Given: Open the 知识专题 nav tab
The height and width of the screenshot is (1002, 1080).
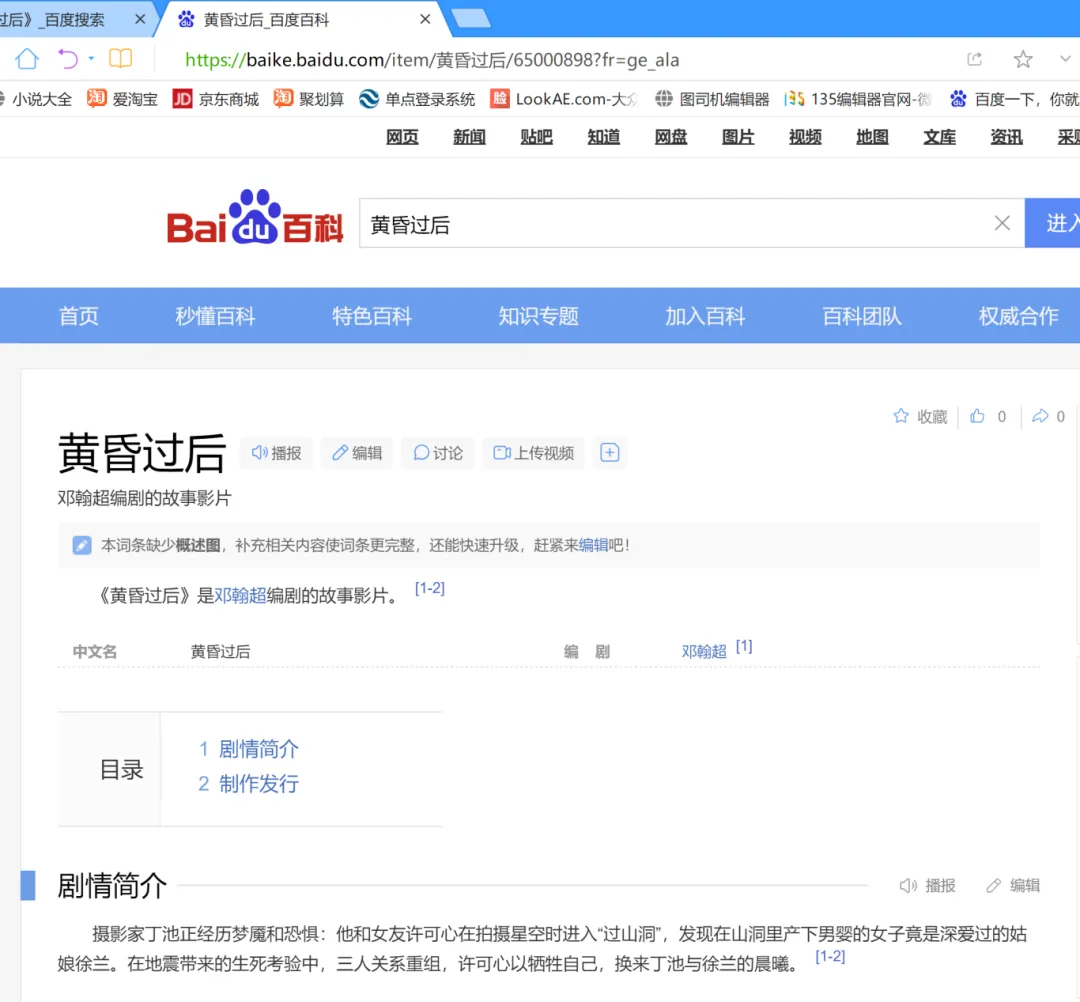Looking at the screenshot, I should click(x=539, y=316).
